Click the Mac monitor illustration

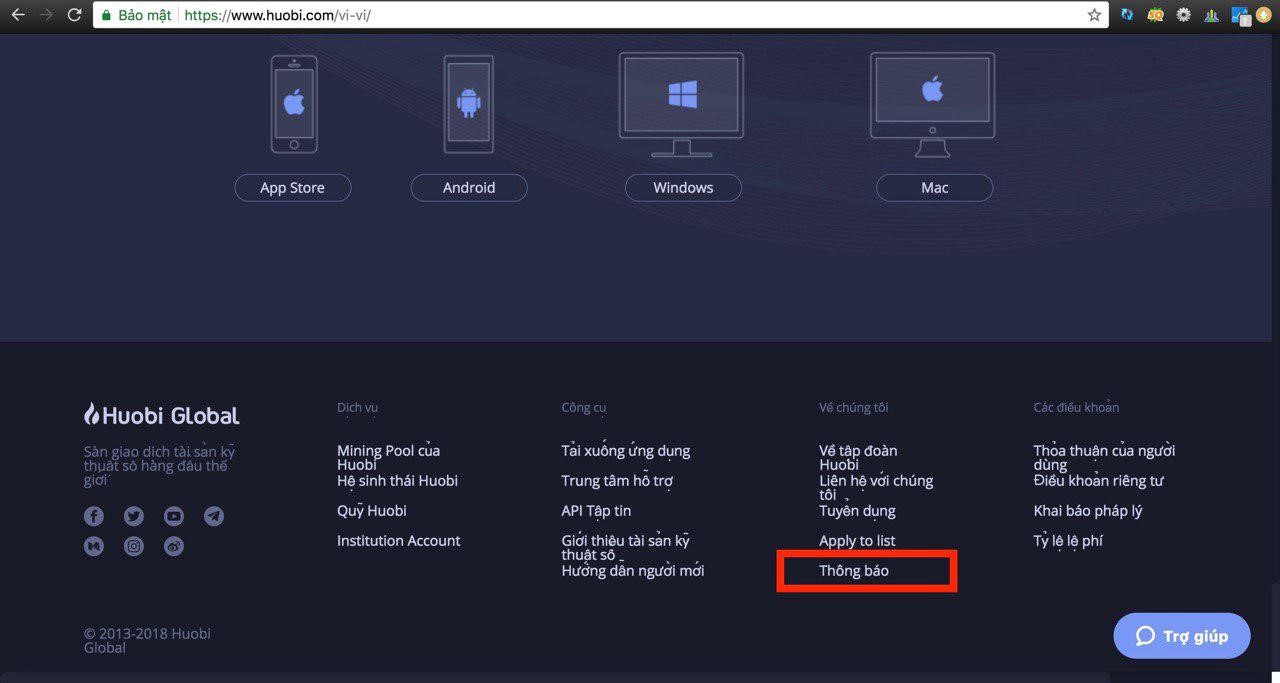click(933, 105)
